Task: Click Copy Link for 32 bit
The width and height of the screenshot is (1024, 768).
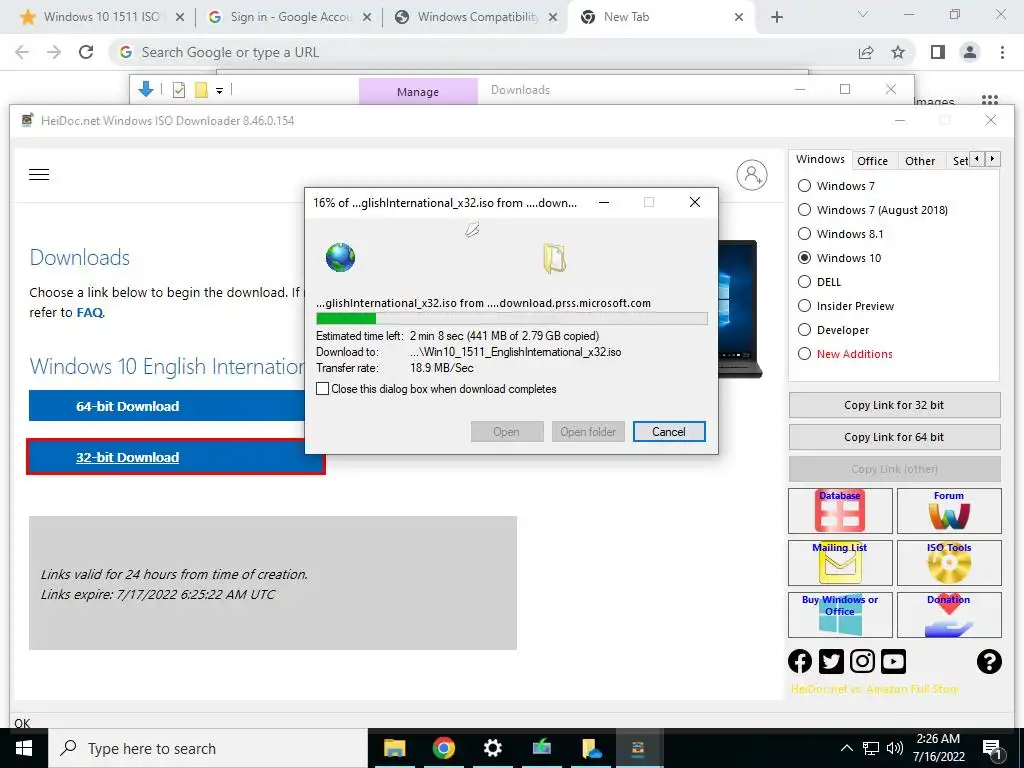Action: 894,405
